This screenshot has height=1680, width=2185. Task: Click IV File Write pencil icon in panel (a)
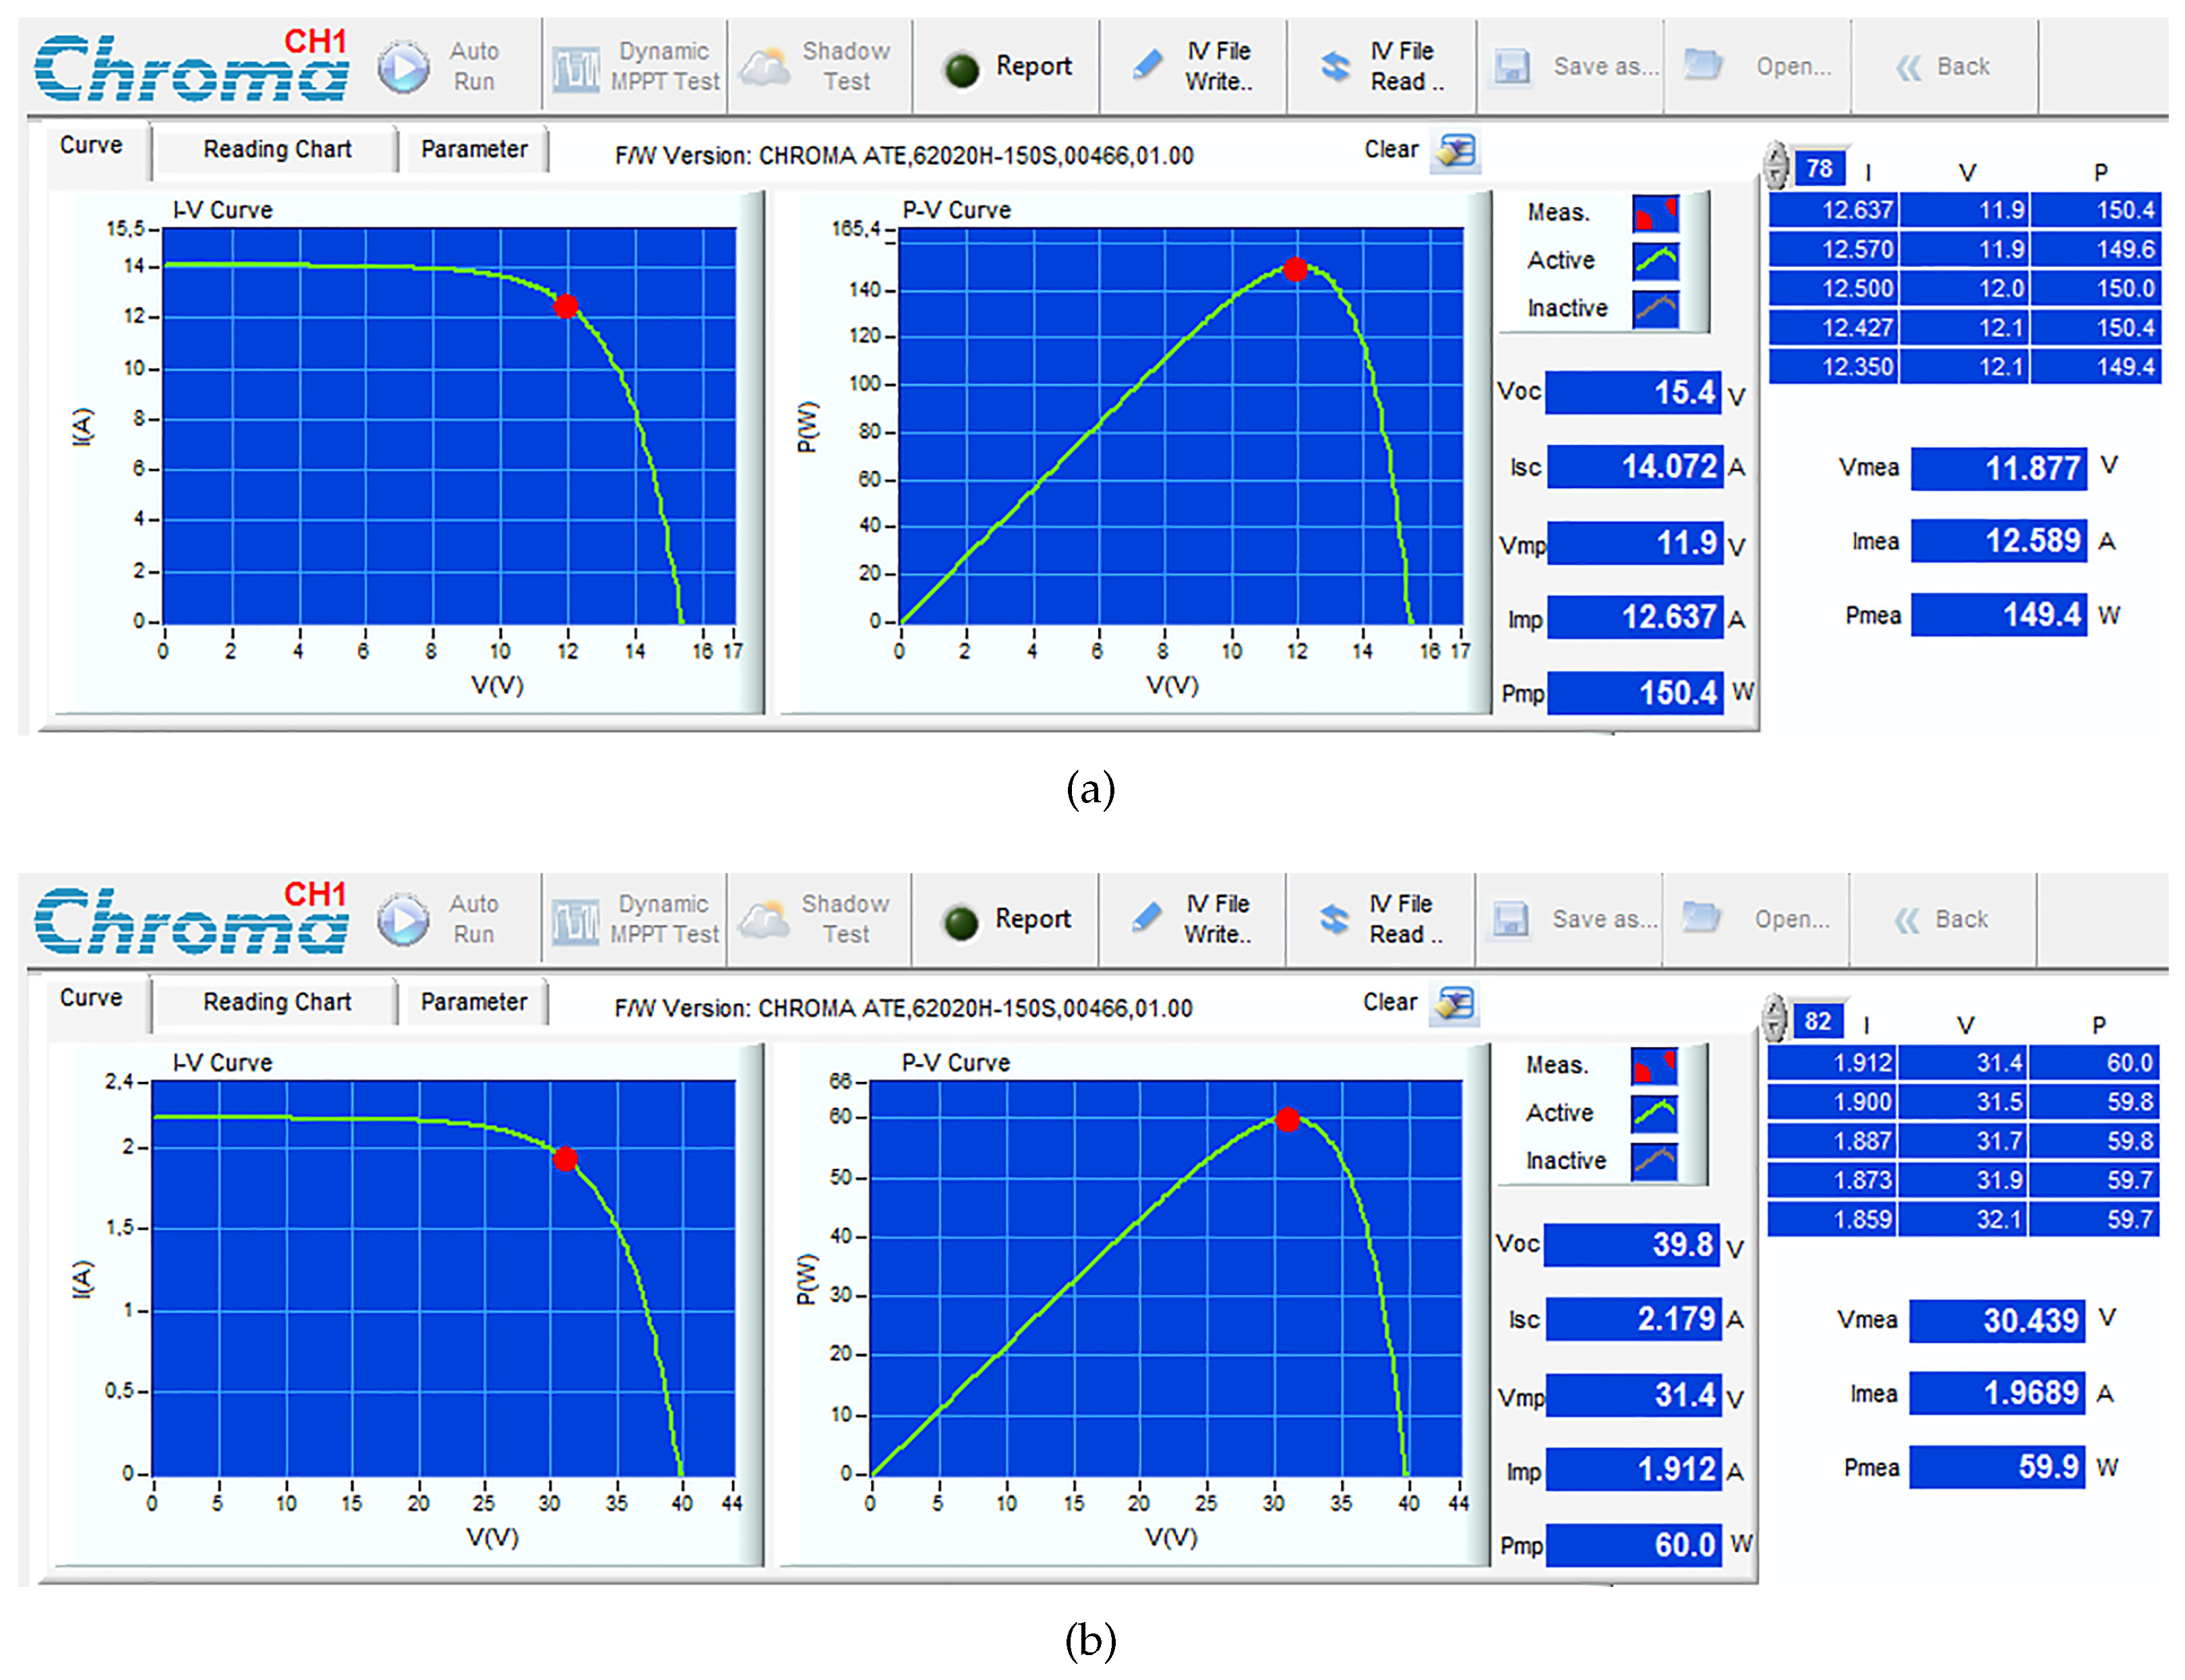pyautogui.click(x=1147, y=66)
